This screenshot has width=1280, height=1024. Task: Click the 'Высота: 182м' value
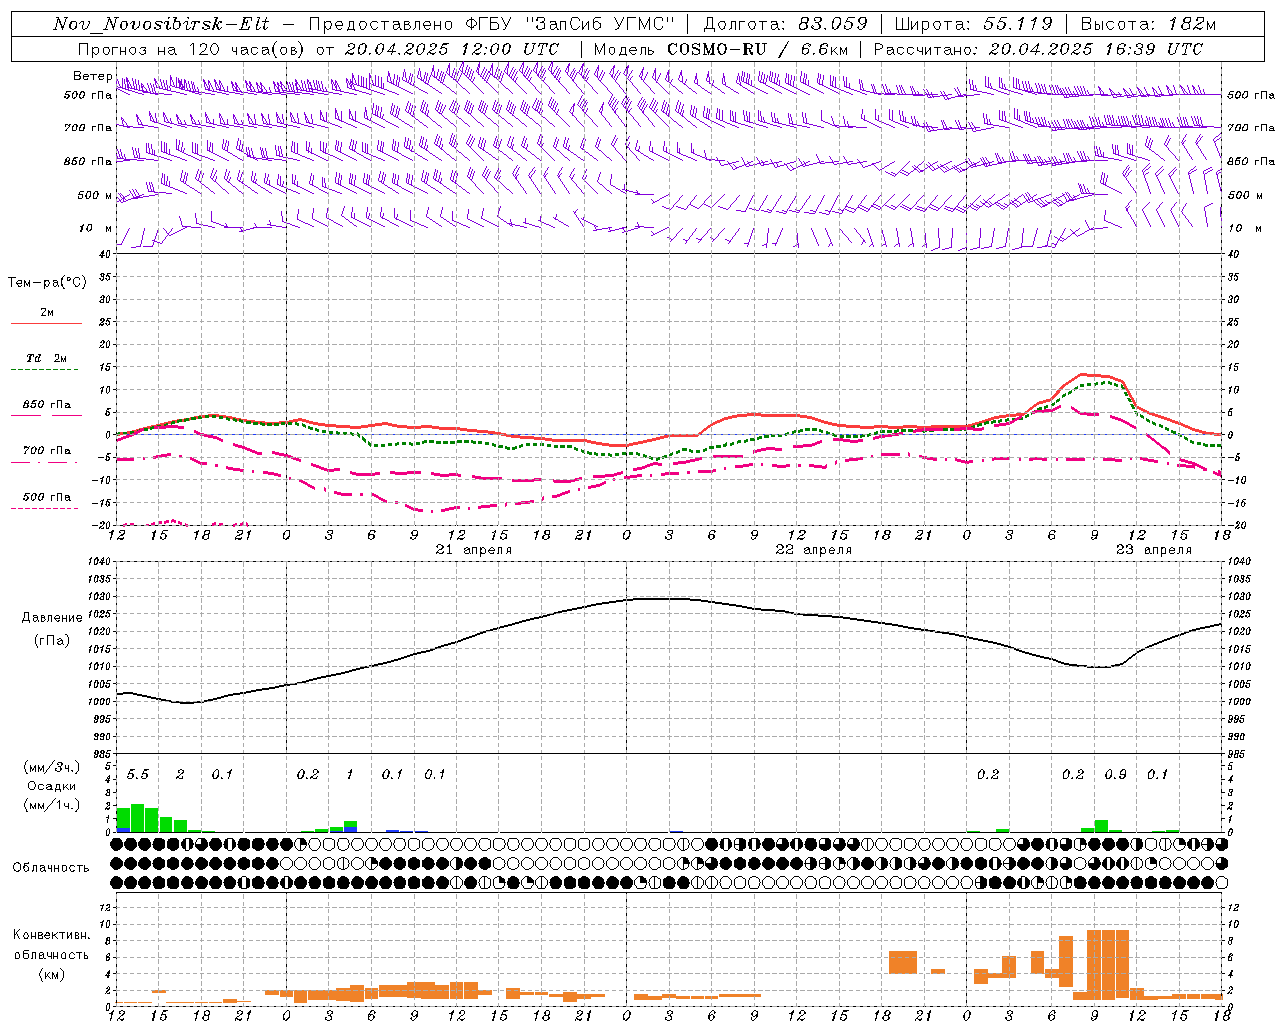[x=1148, y=24]
